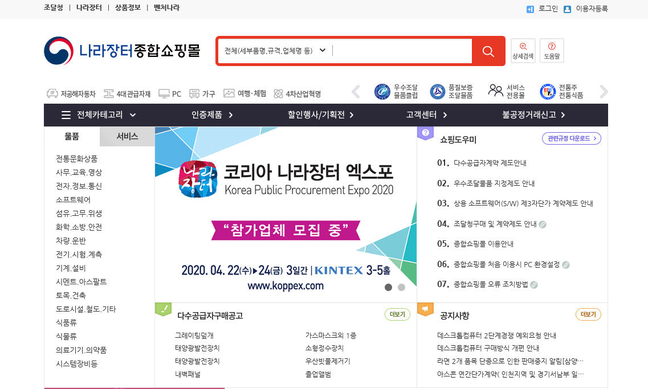Open 상용 소프트웨어(S/W) 제3자단가 계약제도 안내
The width and height of the screenshot is (648, 389).
click(523, 204)
